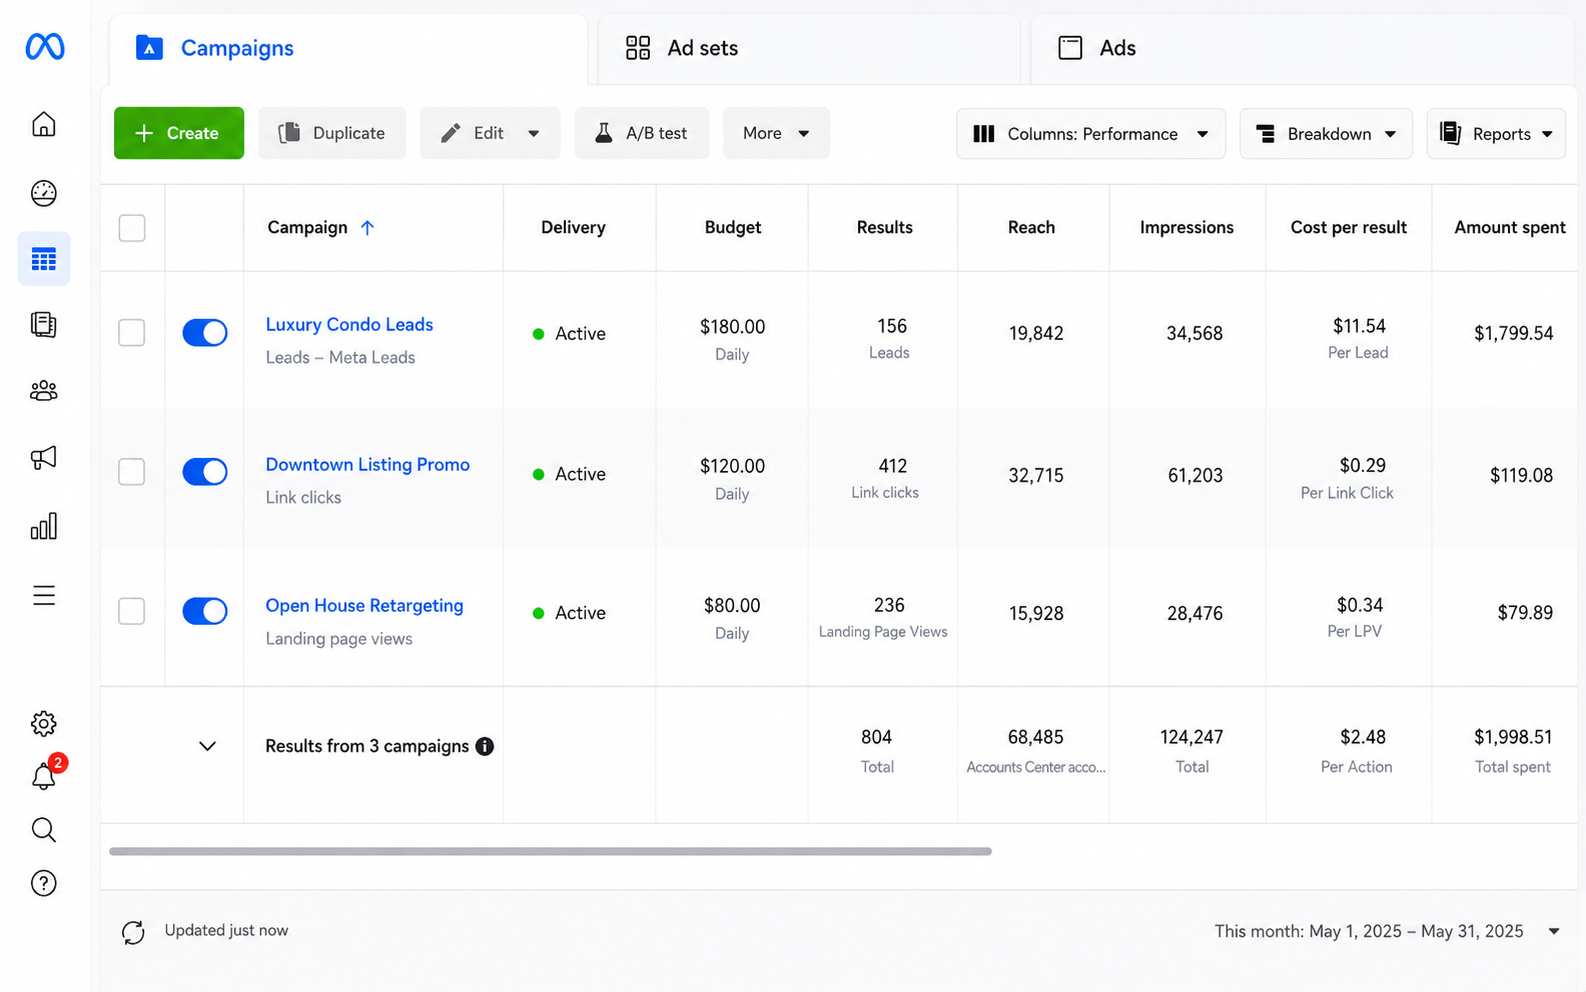Screen dimensions: 1586x992
Task: Disable the Open House Retargeting switch
Action: pos(205,611)
